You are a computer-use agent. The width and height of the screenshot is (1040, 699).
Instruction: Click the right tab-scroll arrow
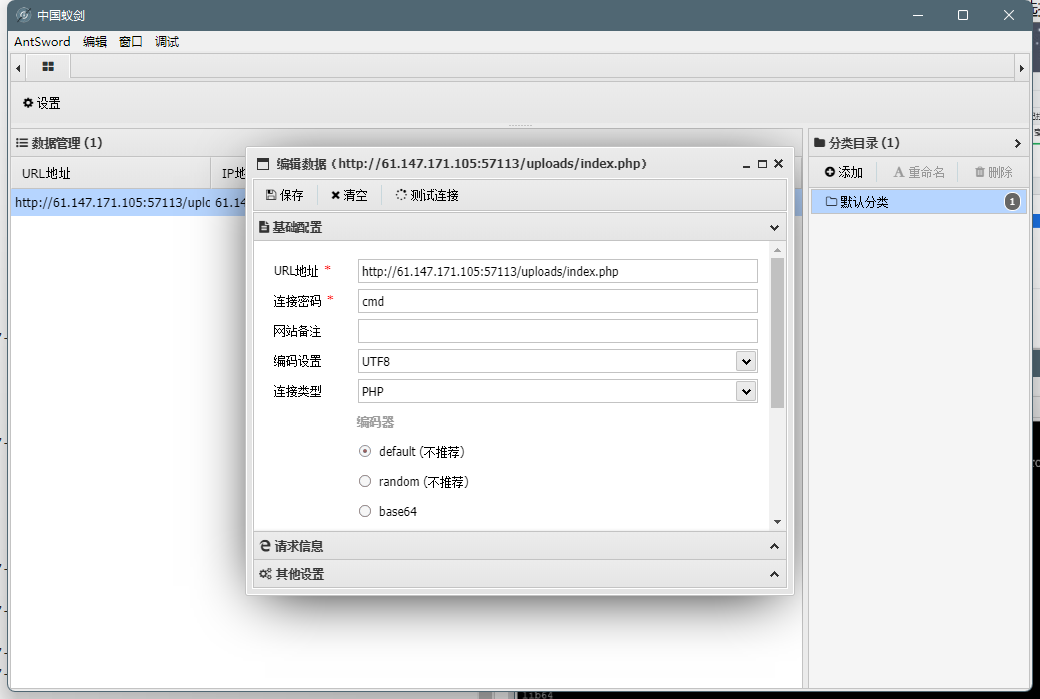coord(1021,68)
